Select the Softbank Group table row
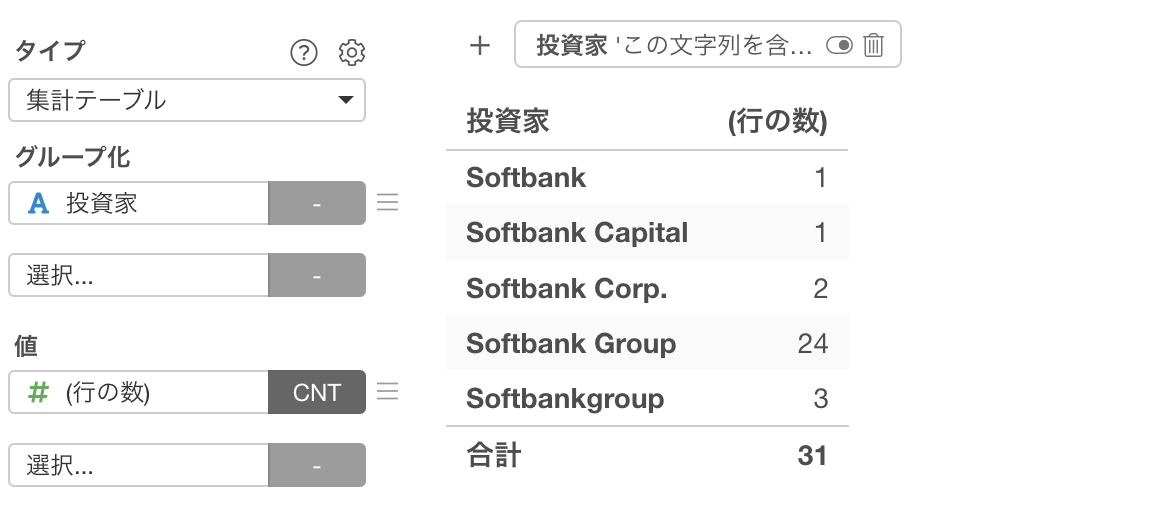 (x=647, y=343)
